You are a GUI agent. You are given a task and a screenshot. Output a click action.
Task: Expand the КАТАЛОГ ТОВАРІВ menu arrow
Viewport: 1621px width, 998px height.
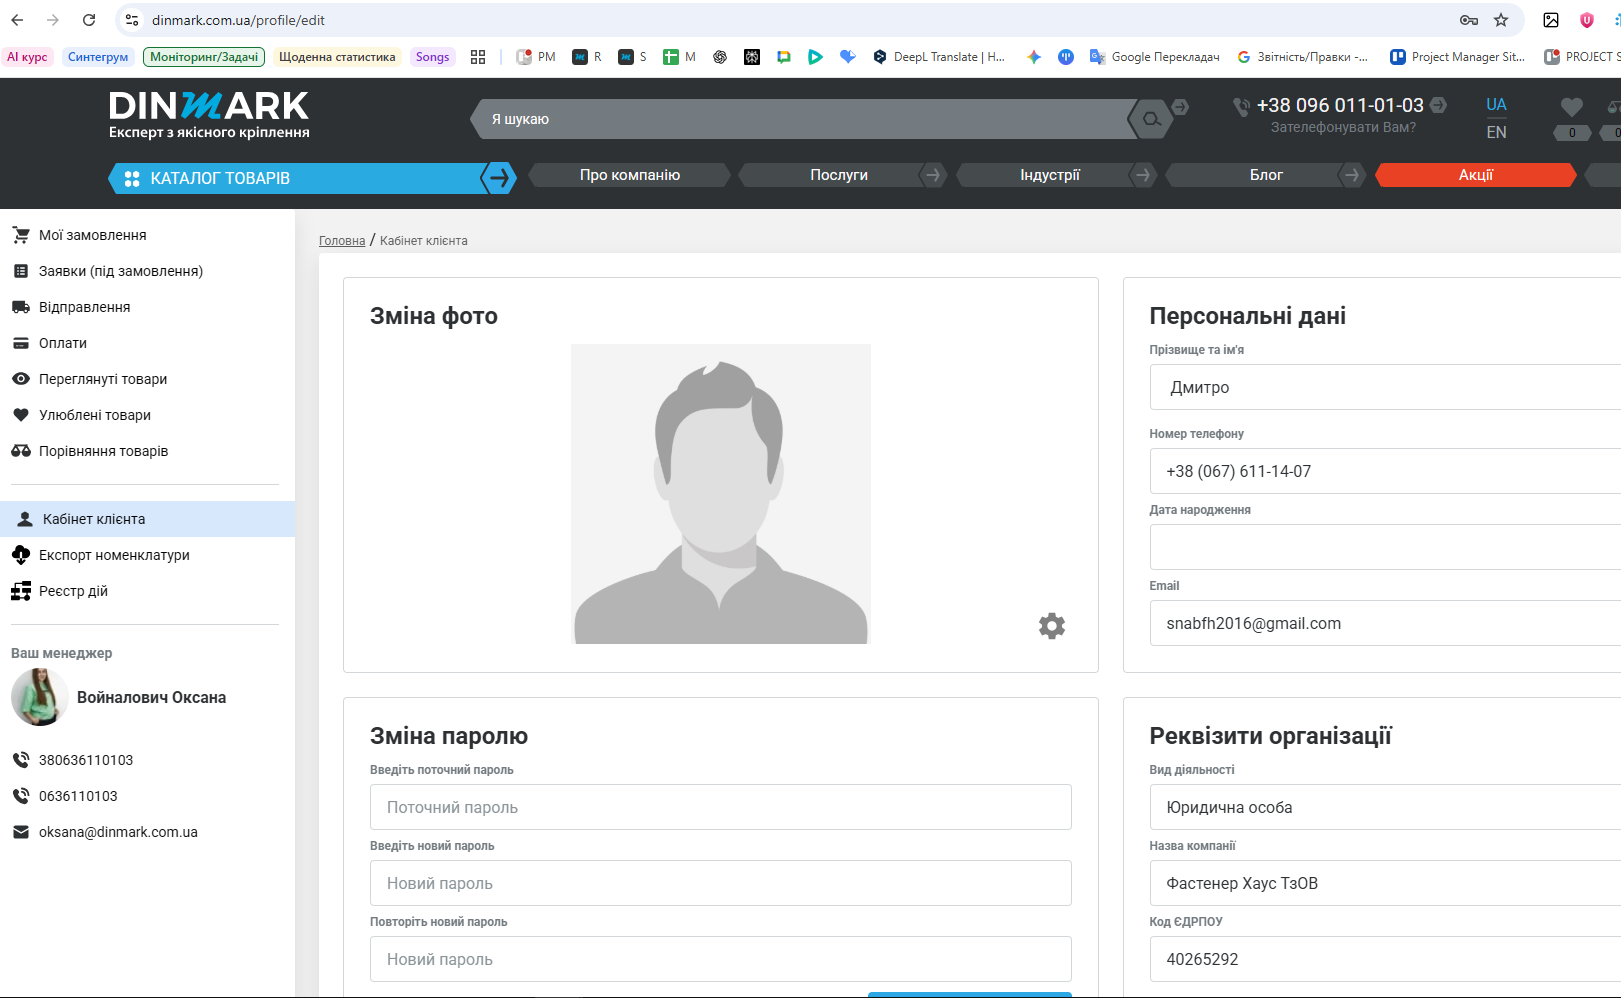[498, 178]
